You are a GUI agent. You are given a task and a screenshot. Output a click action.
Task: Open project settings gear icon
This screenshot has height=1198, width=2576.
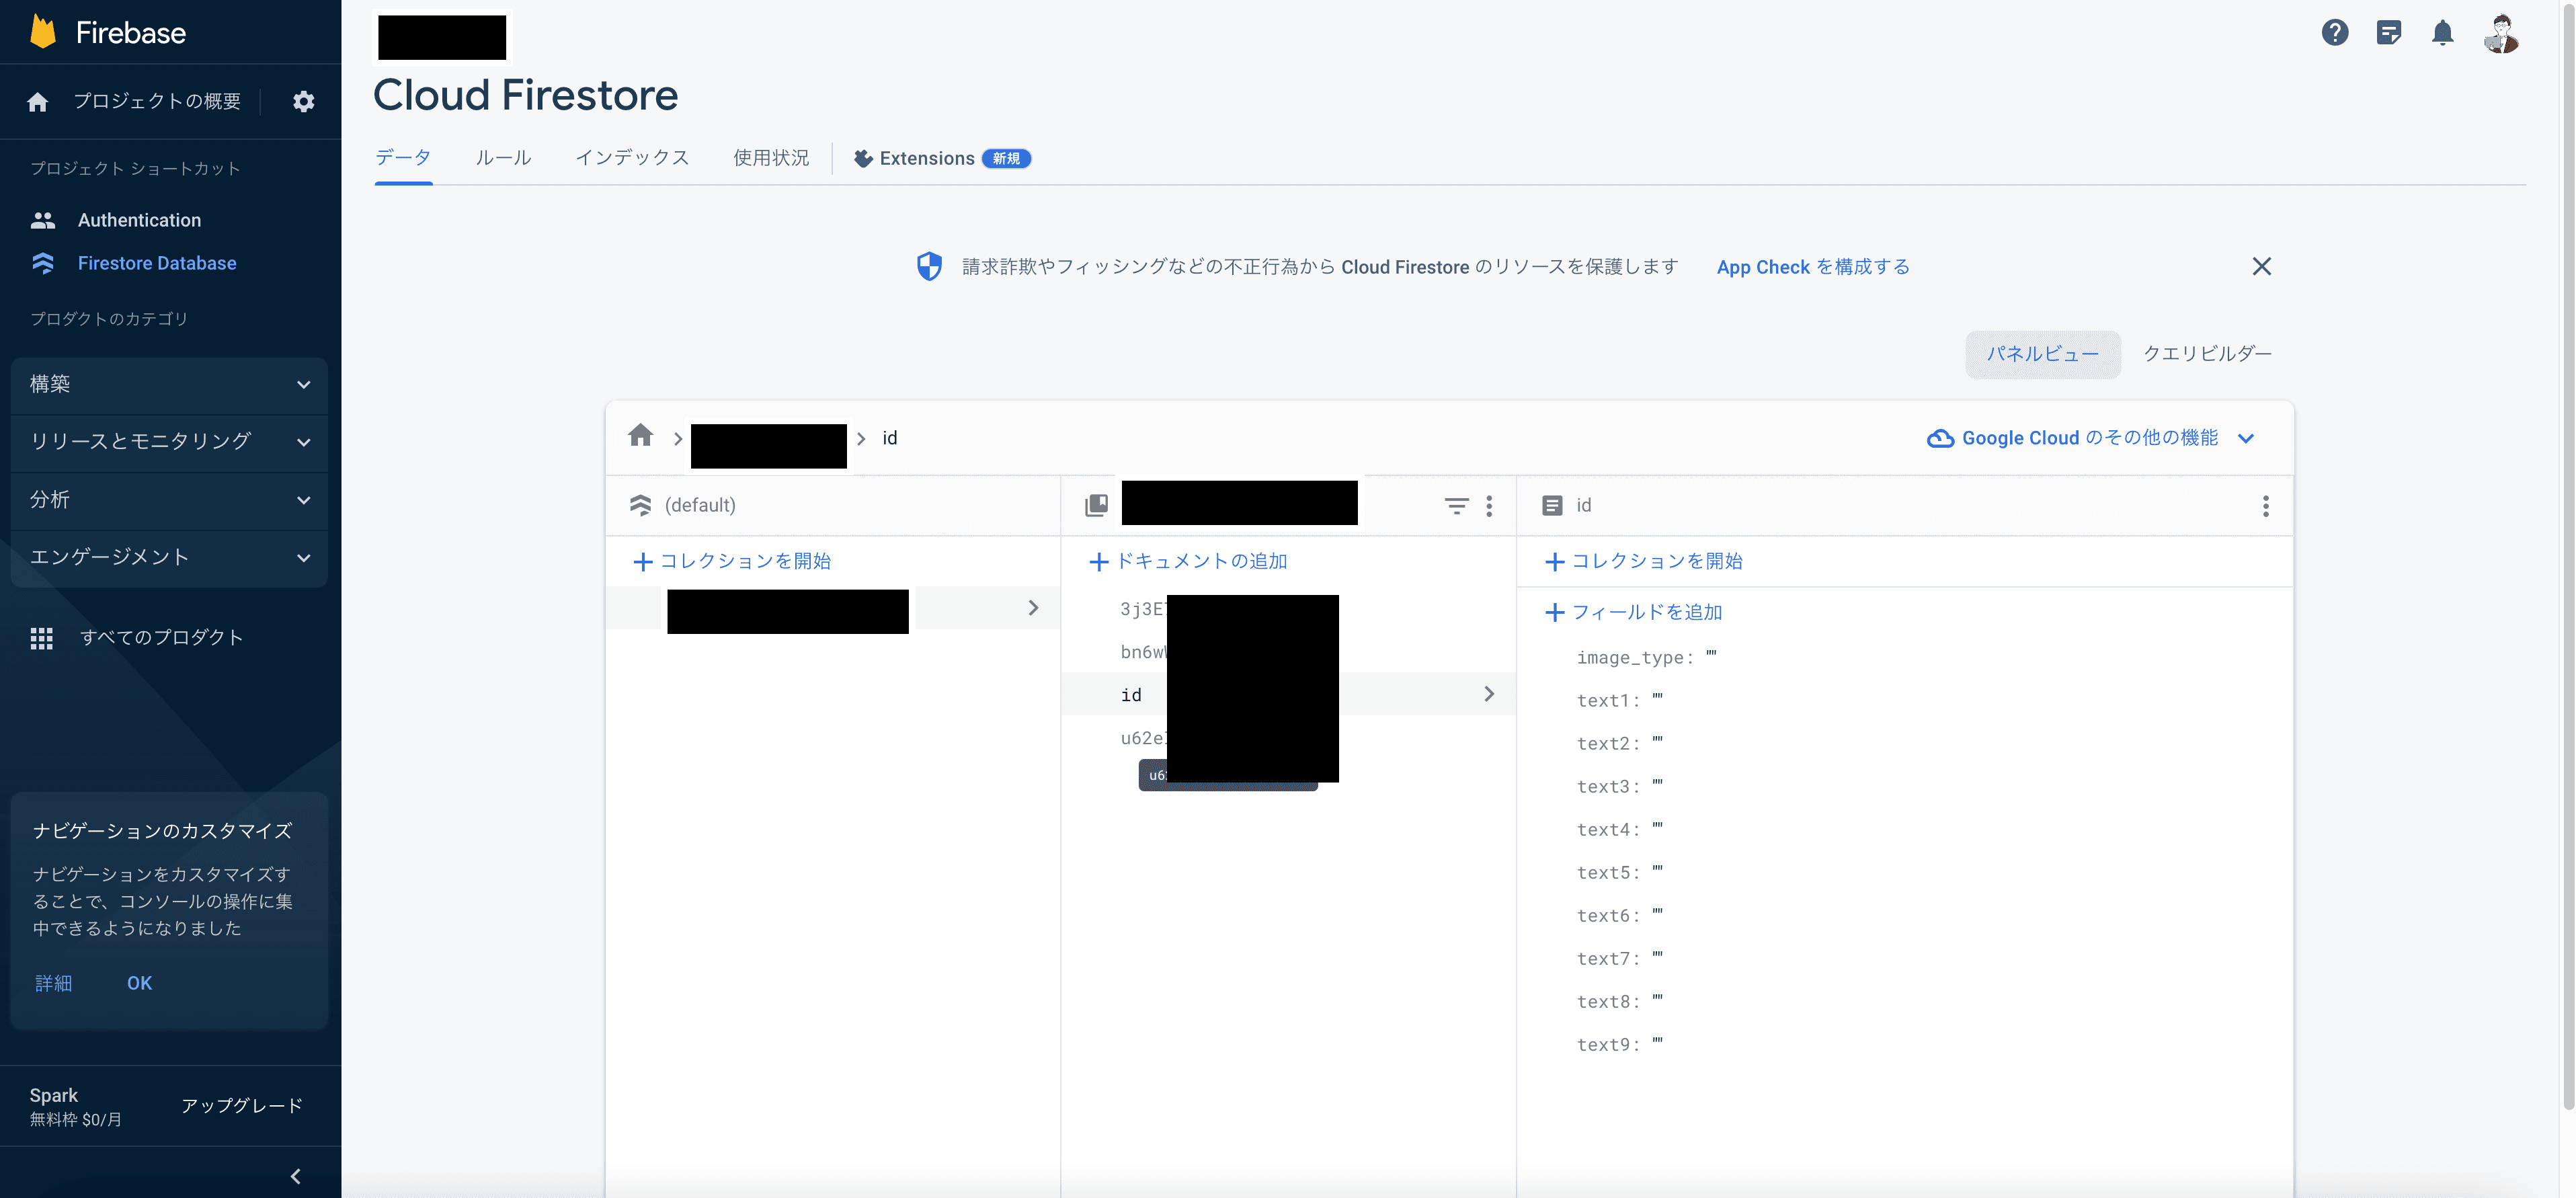click(303, 101)
